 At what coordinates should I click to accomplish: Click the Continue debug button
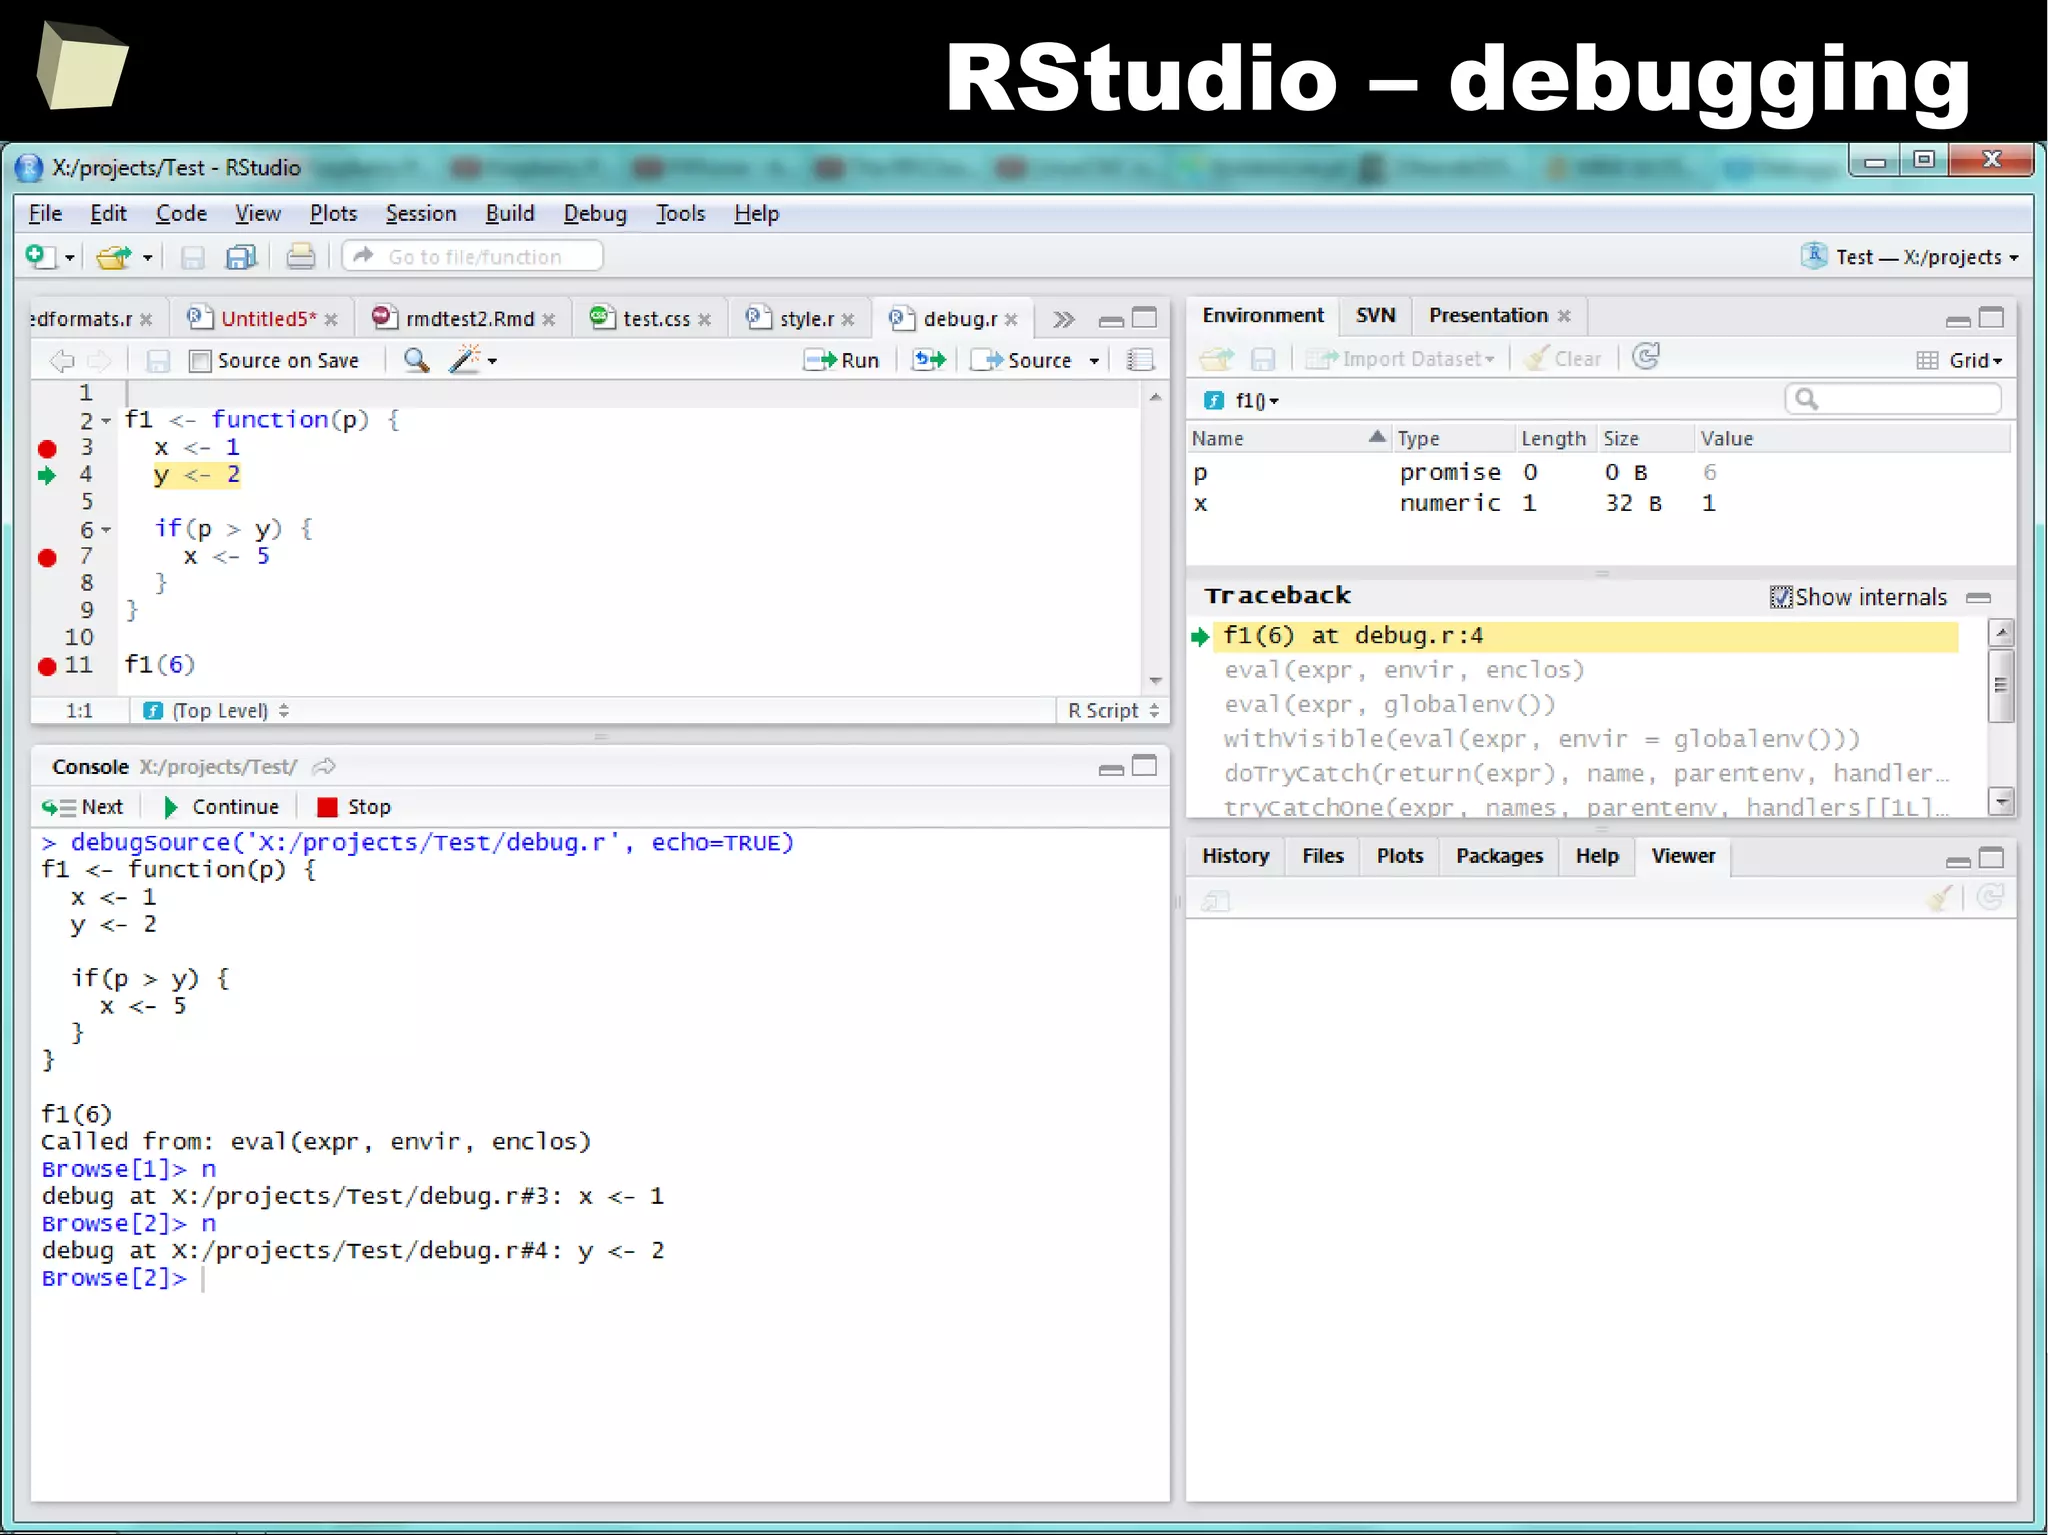pos(221,807)
